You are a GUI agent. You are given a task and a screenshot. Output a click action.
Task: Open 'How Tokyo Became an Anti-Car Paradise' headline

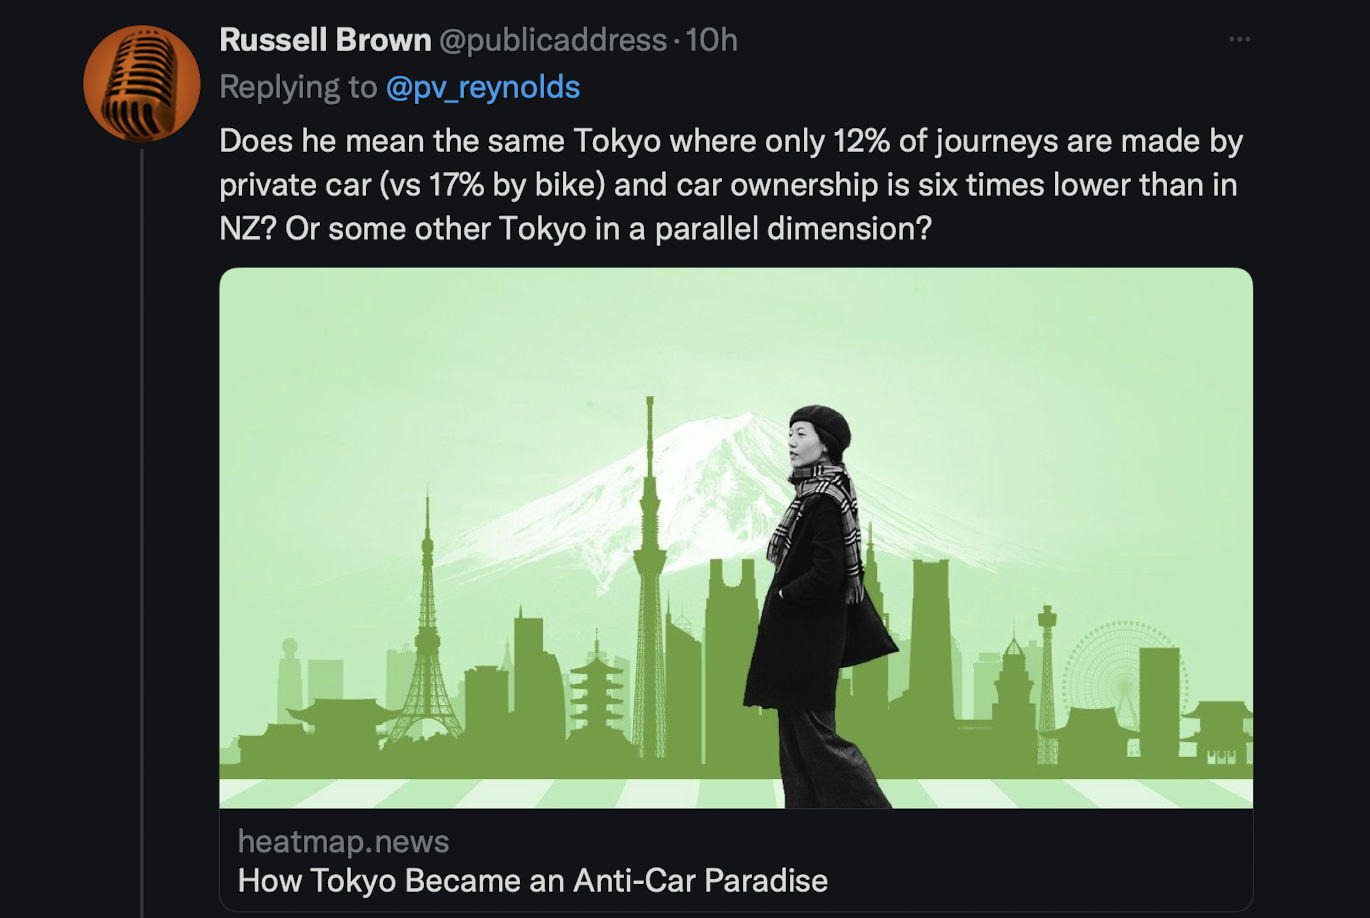tap(533, 881)
